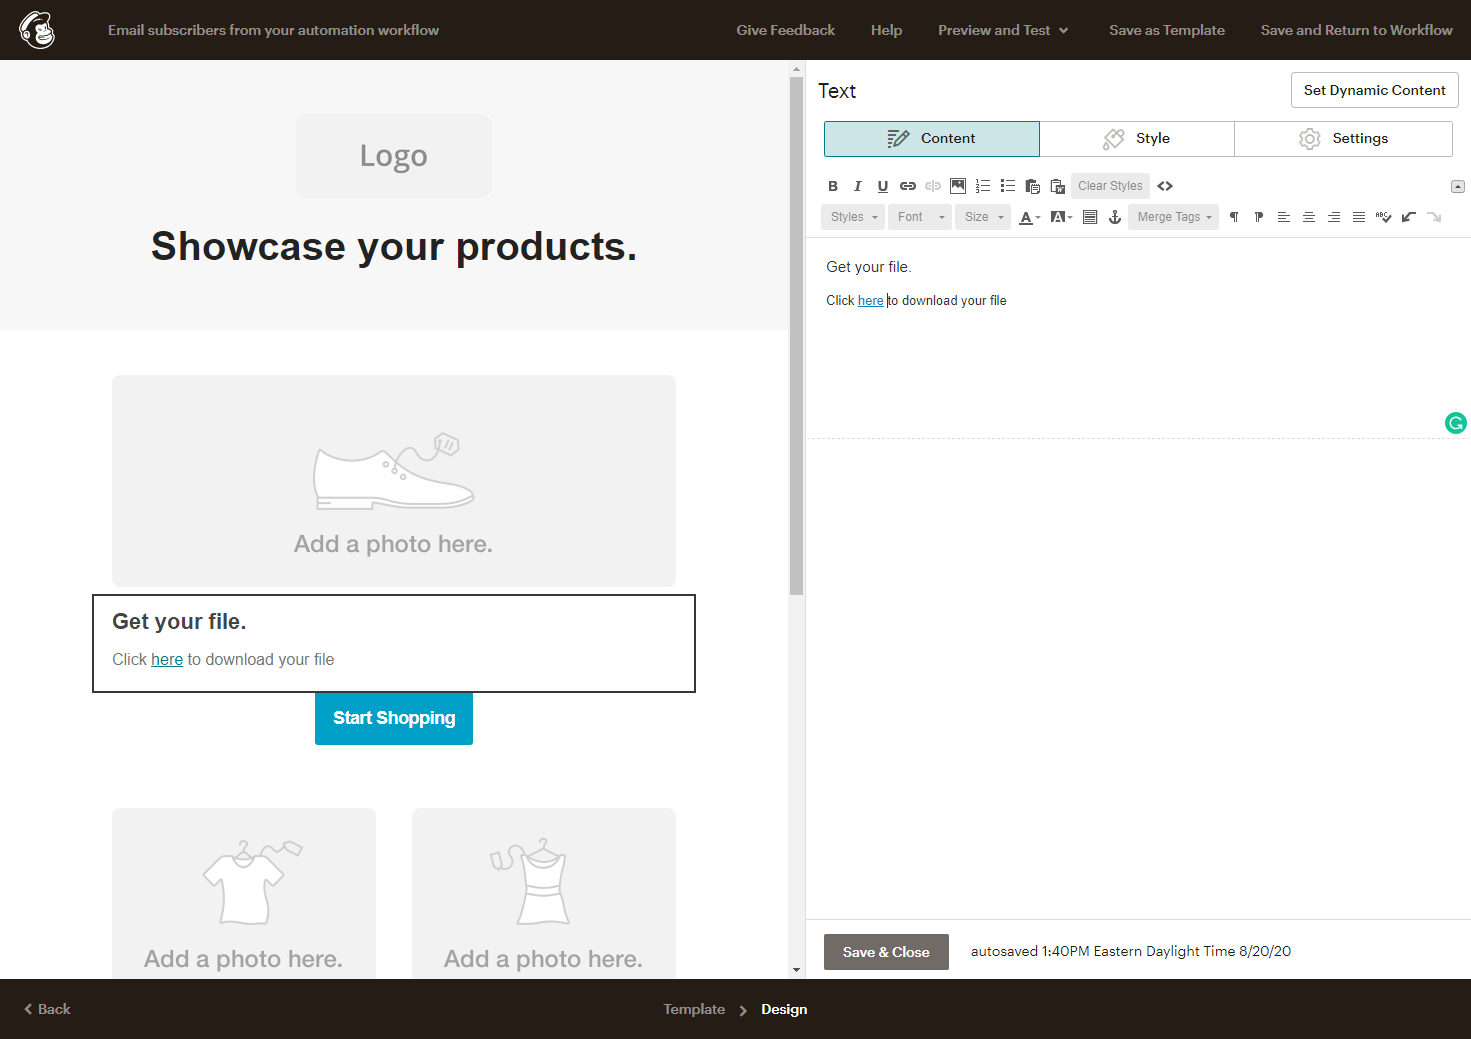Viewport: 1471px width, 1039px height.
Task: Insert a numbered list
Action: pyautogui.click(x=983, y=186)
